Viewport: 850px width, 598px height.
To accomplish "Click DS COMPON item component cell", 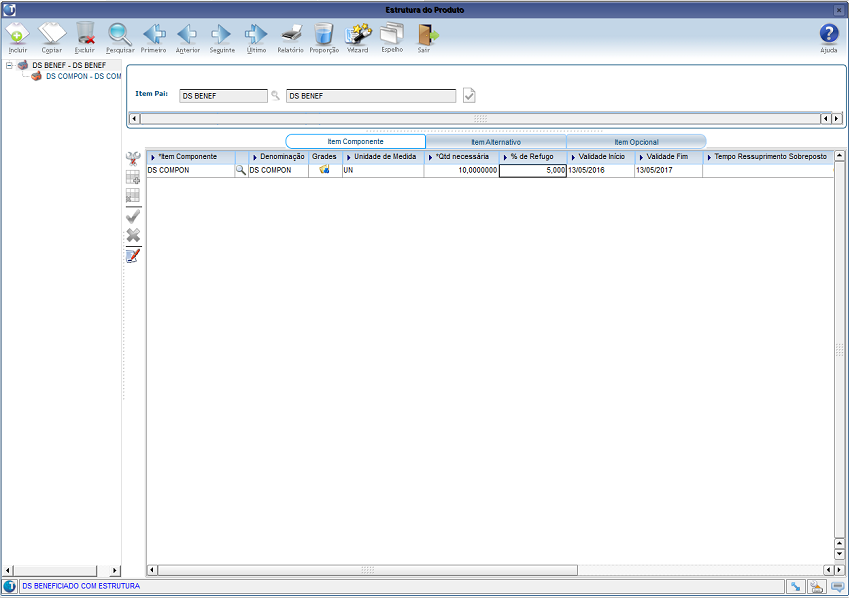I will [190, 170].
